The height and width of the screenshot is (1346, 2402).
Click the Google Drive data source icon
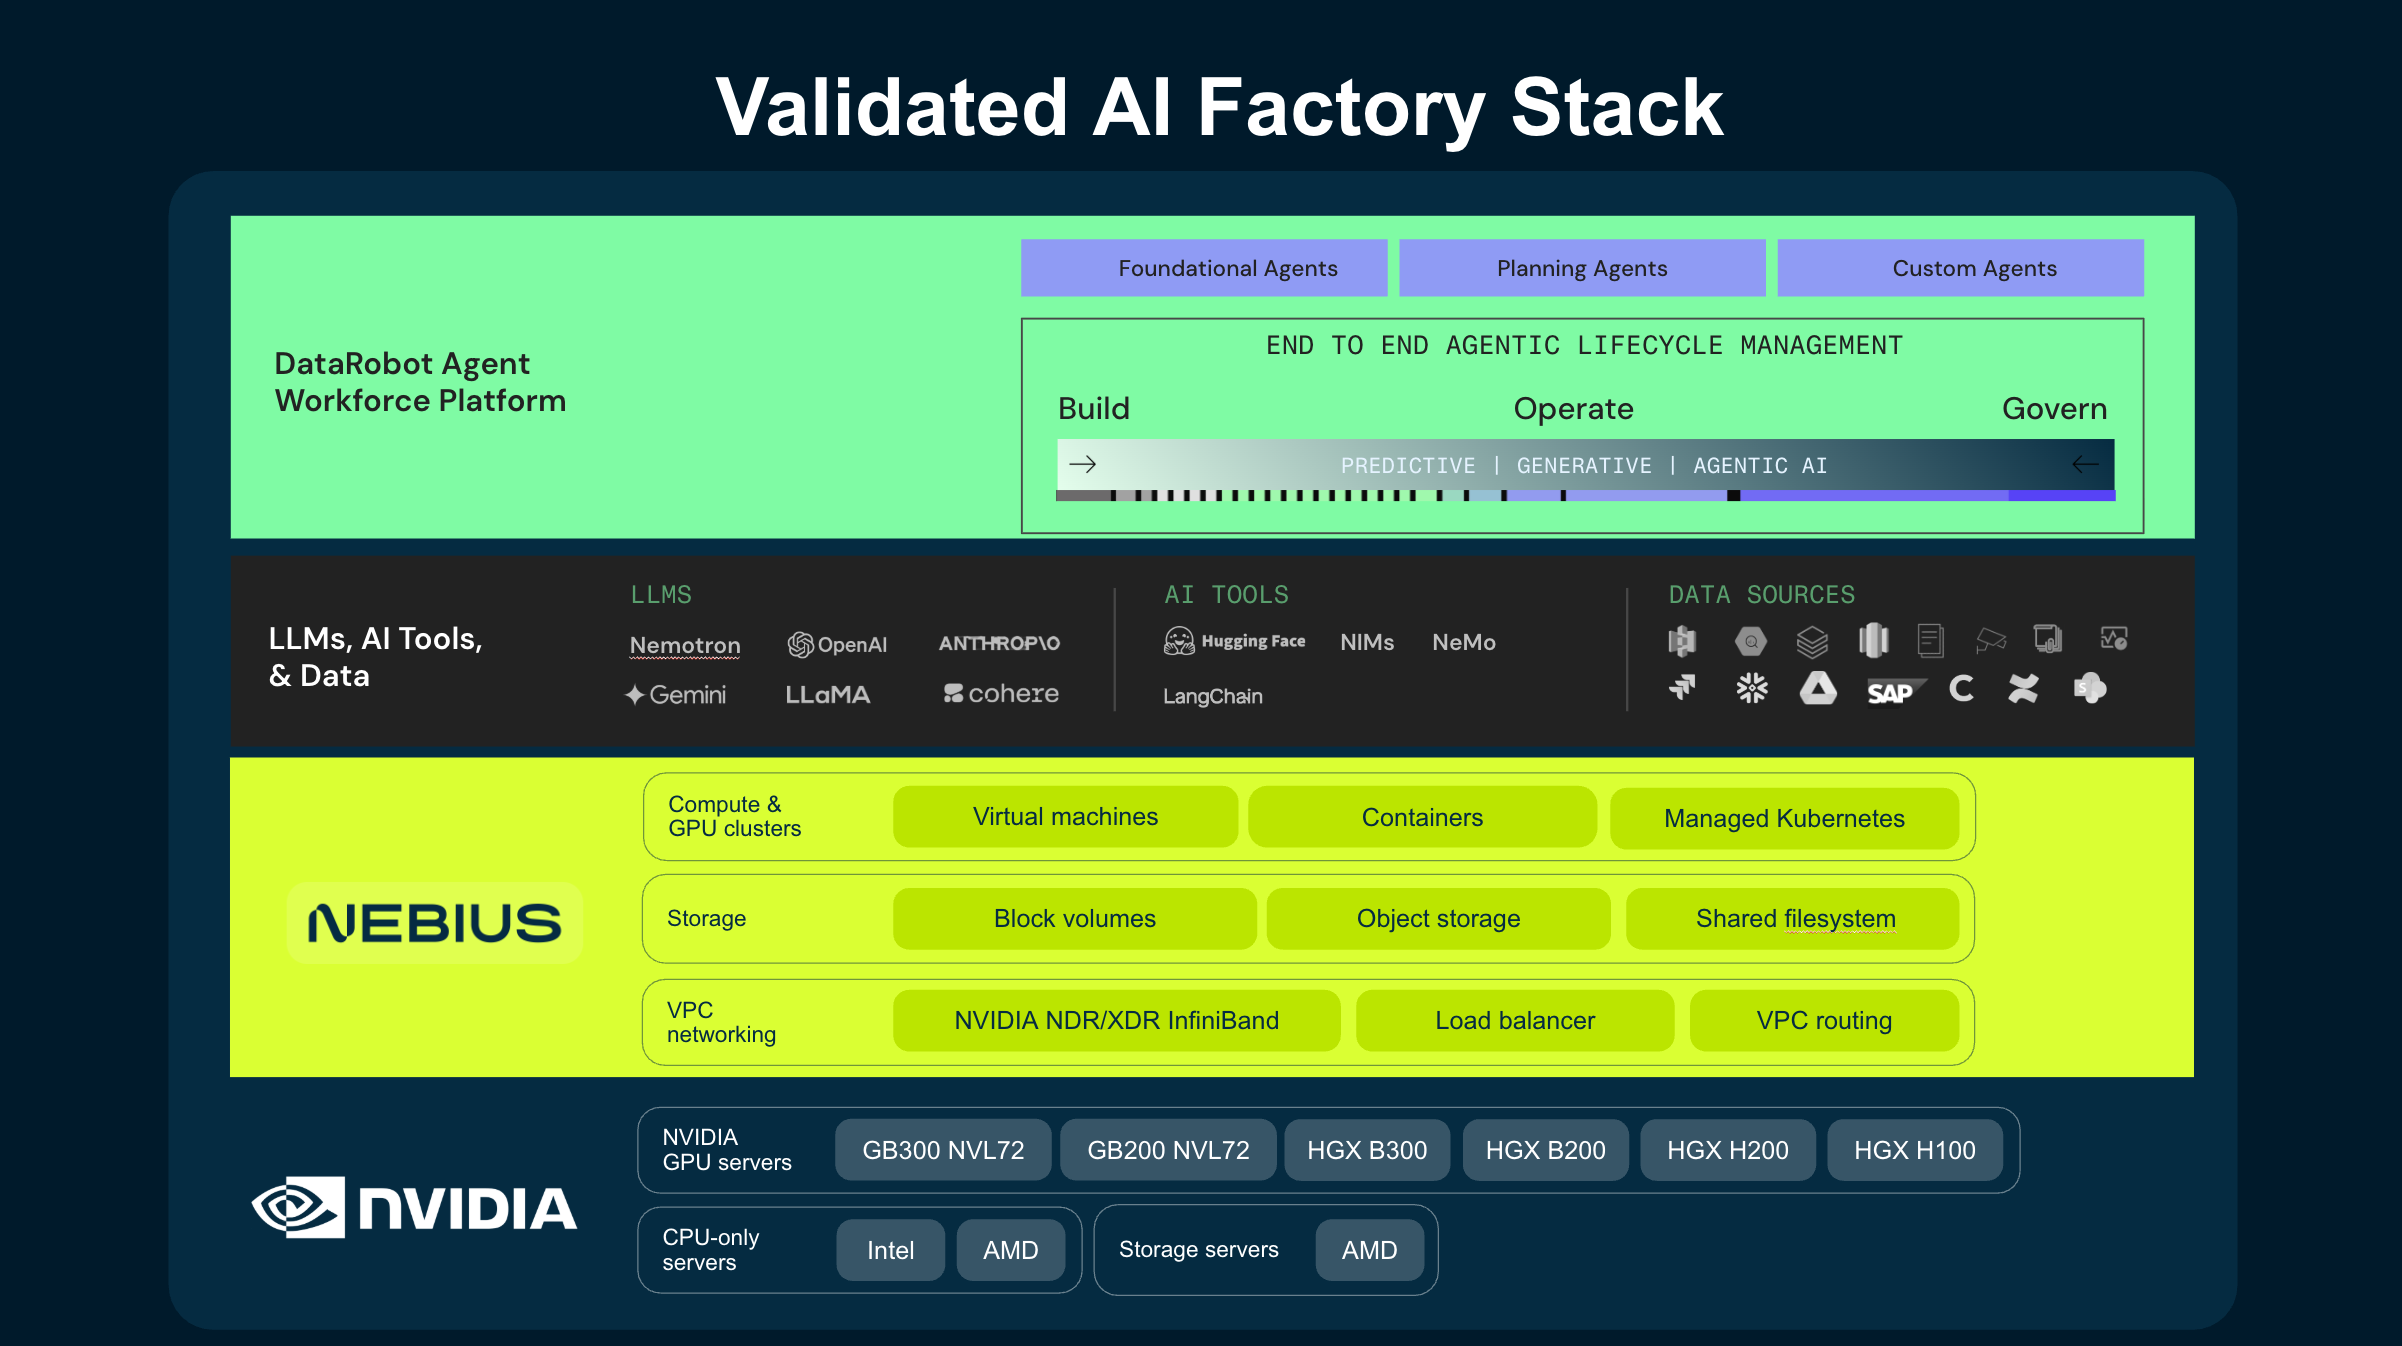pos(1818,688)
